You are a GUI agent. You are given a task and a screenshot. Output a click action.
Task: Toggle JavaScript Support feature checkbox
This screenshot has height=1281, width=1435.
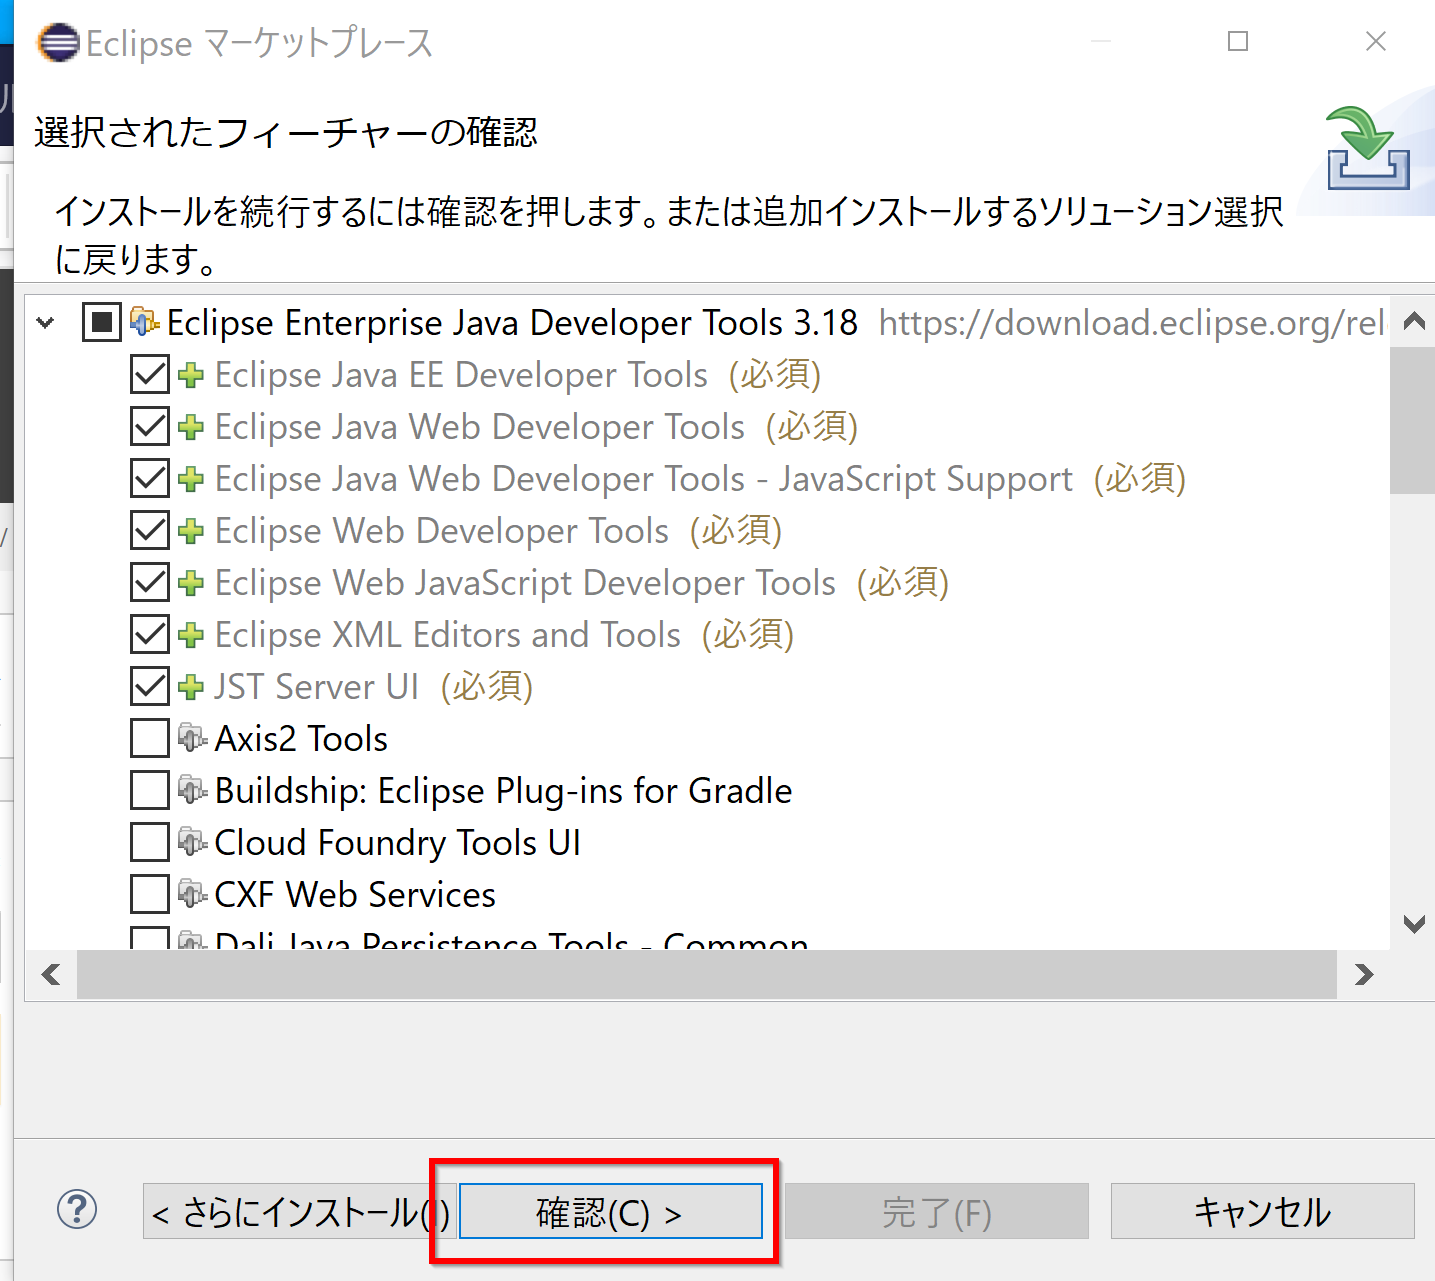tap(150, 479)
